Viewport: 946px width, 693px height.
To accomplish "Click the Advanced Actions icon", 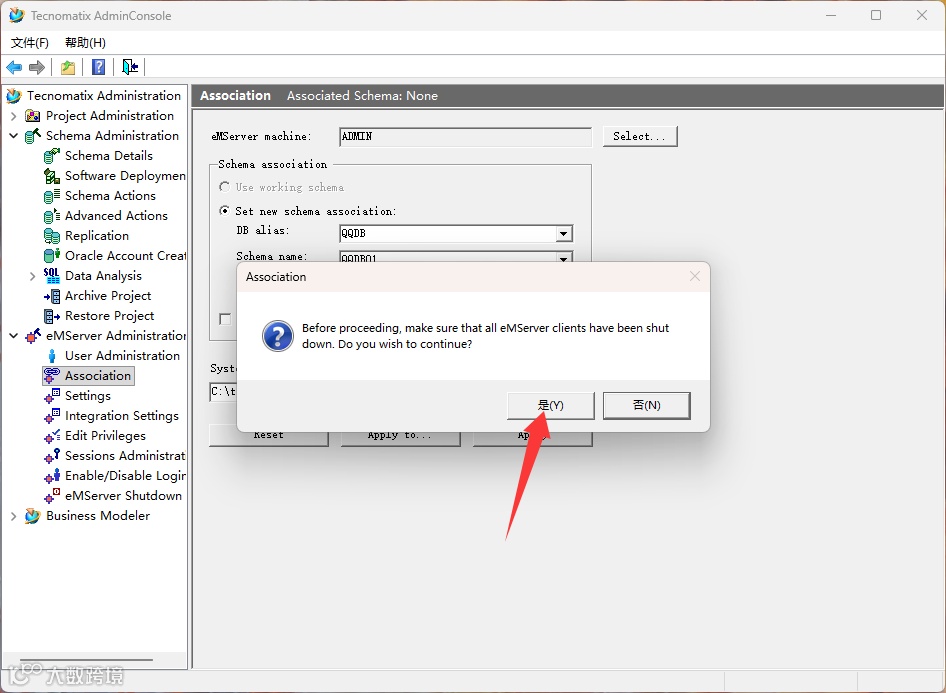I will [x=52, y=215].
